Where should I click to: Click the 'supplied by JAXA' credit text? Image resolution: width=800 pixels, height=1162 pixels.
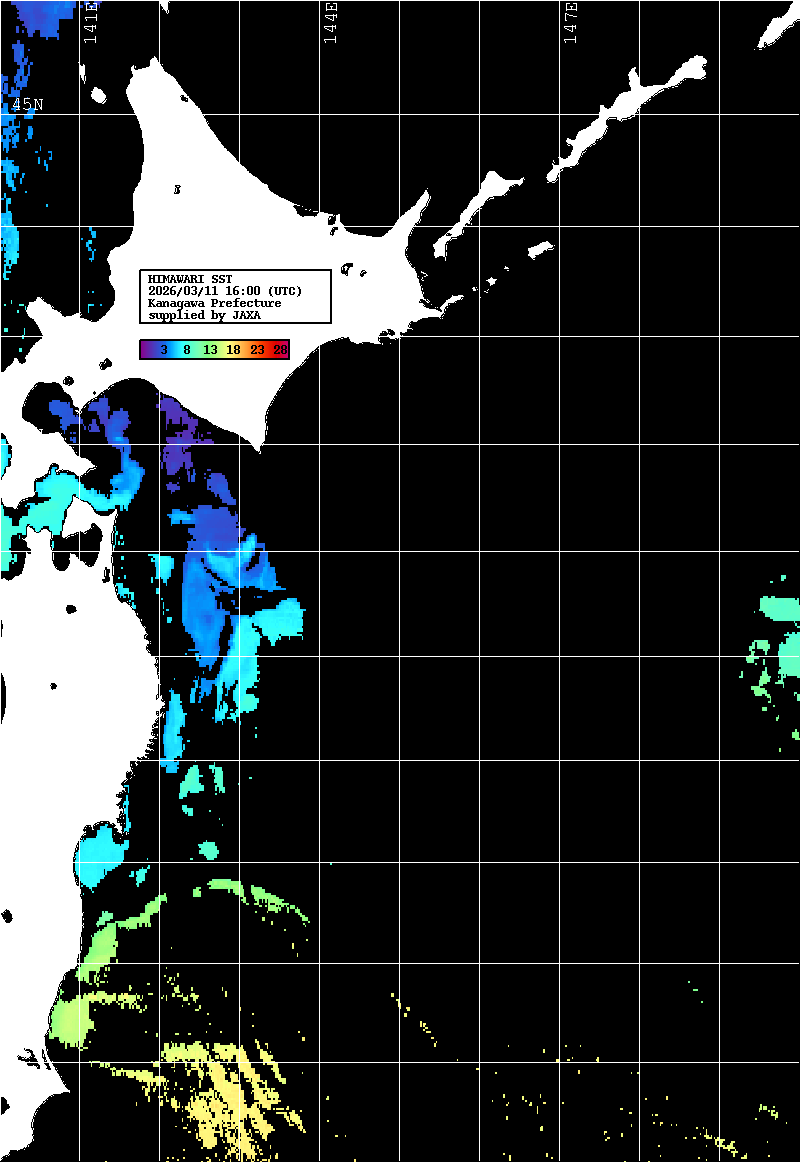204,315
